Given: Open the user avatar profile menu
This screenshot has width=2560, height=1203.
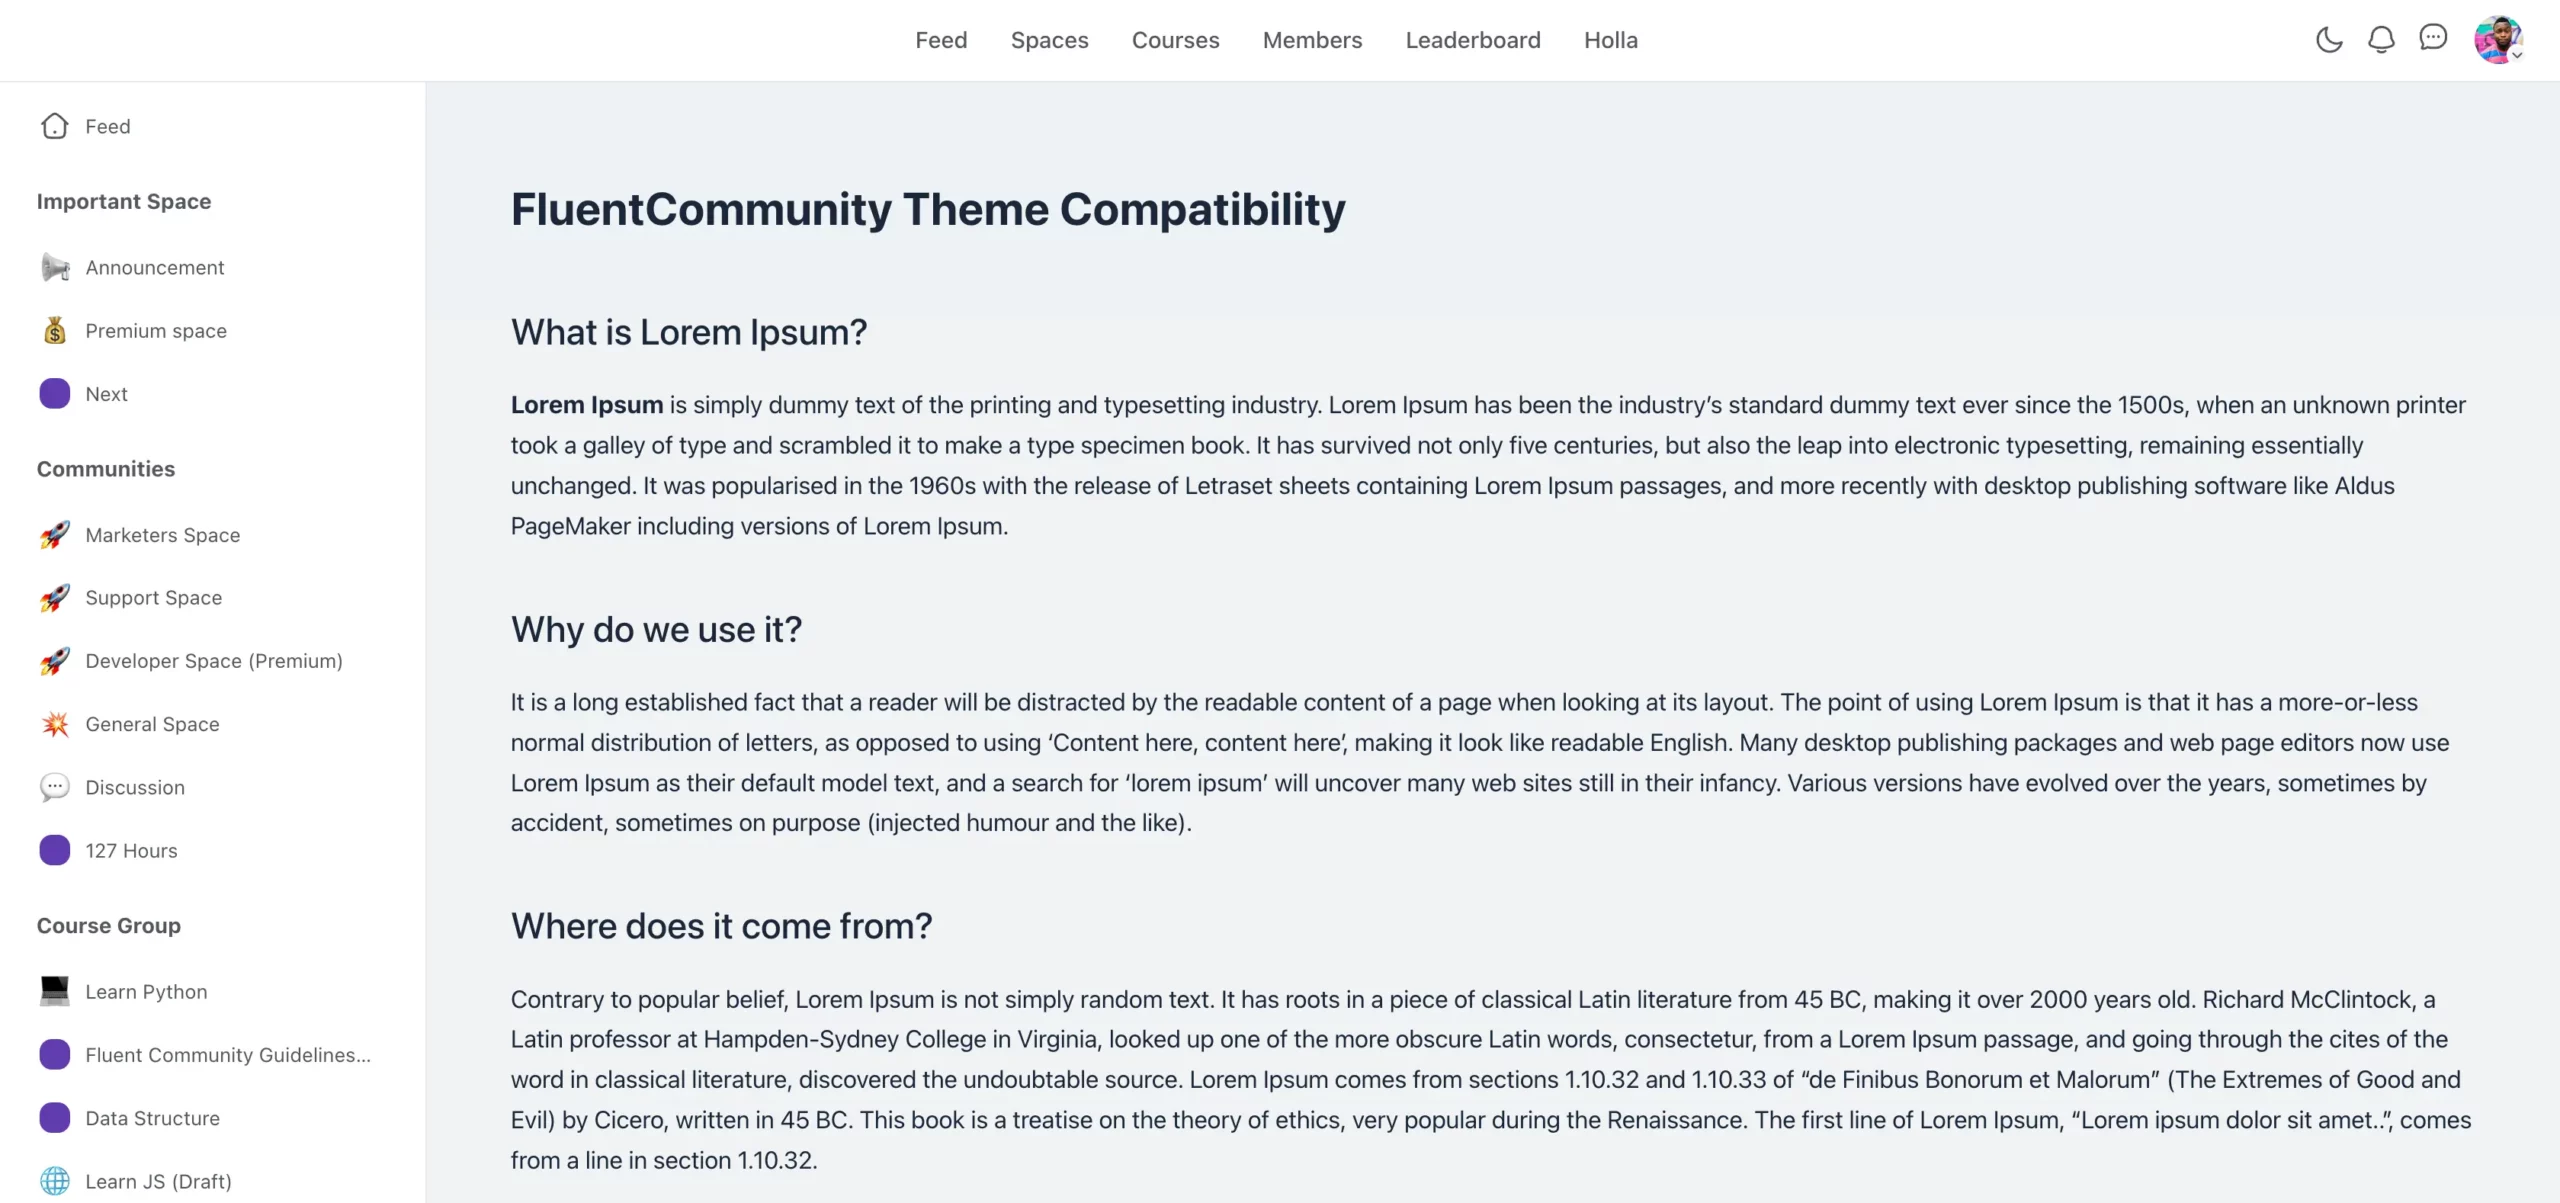Looking at the screenshot, I should 2498,40.
